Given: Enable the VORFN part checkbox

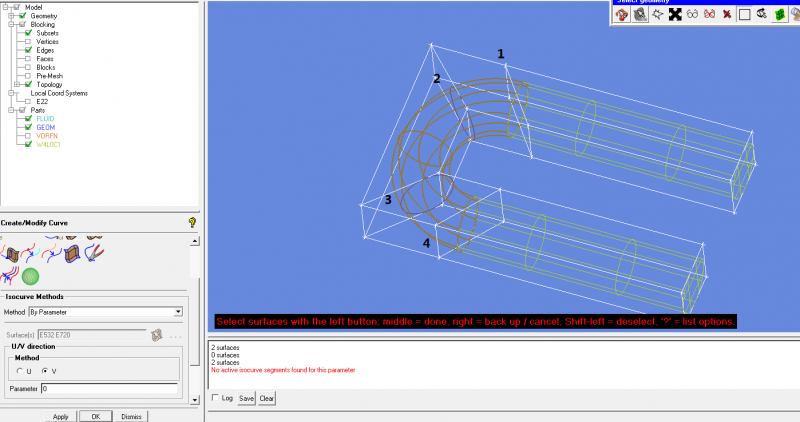Looking at the screenshot, I should [x=28, y=136].
